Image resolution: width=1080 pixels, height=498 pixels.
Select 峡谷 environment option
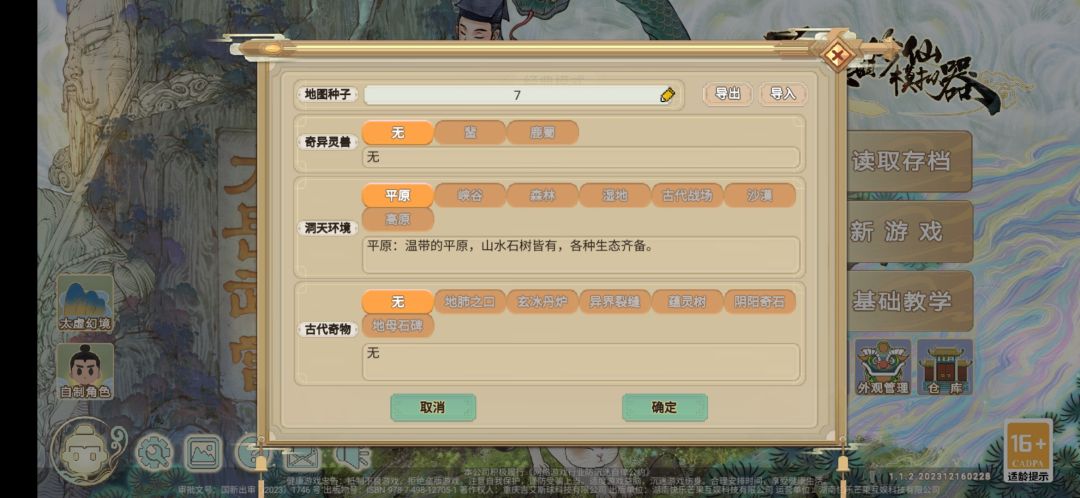(x=470, y=196)
